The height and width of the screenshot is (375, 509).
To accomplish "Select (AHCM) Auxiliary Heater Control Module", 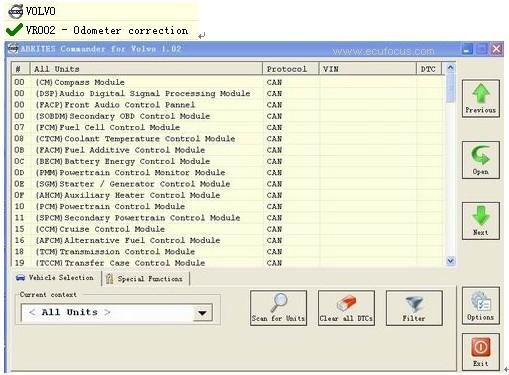I will [x=228, y=195].
